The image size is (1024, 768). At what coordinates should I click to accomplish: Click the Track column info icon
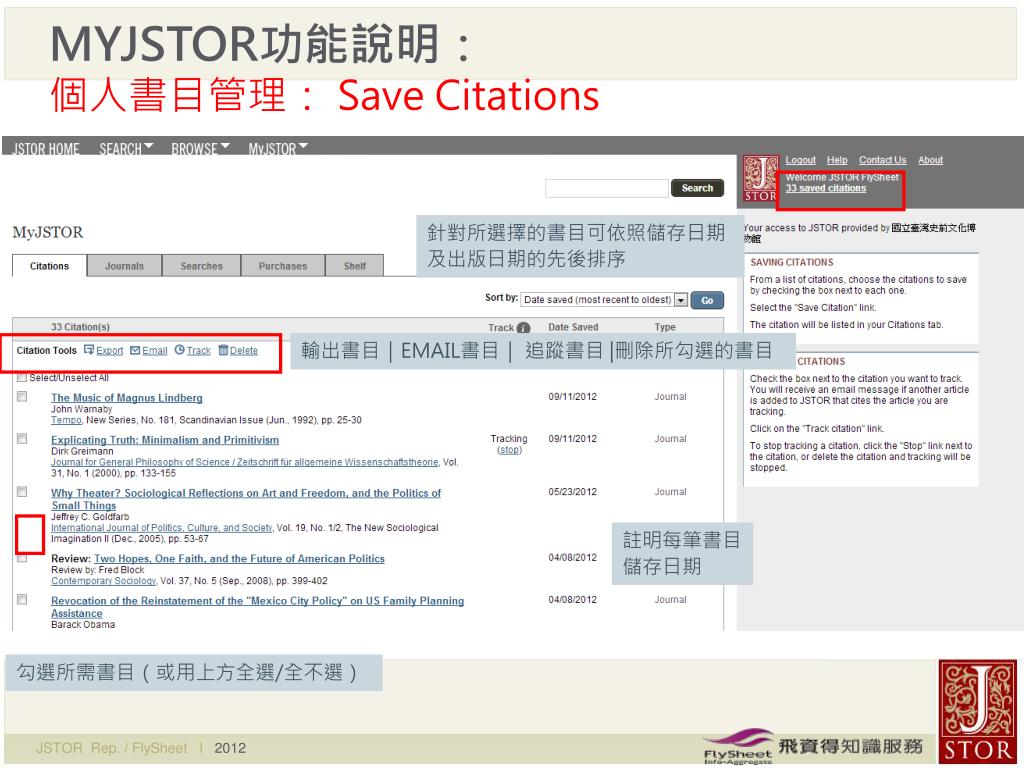click(x=524, y=328)
